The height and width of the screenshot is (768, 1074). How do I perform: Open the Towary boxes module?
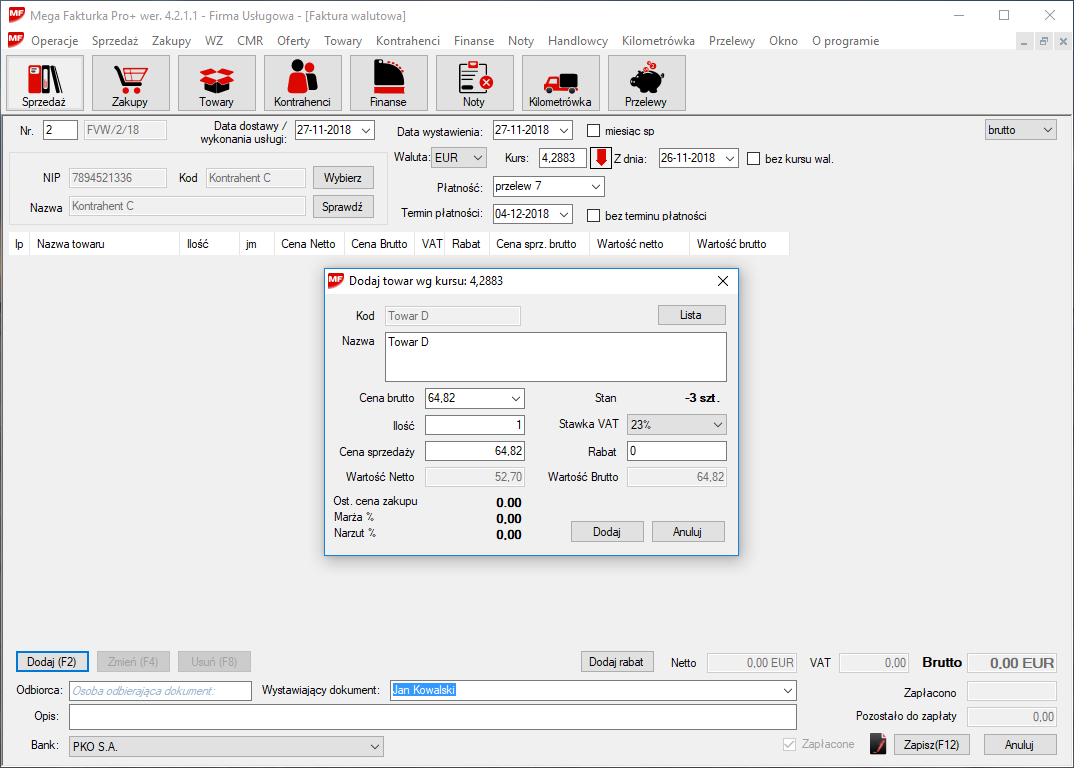point(216,83)
